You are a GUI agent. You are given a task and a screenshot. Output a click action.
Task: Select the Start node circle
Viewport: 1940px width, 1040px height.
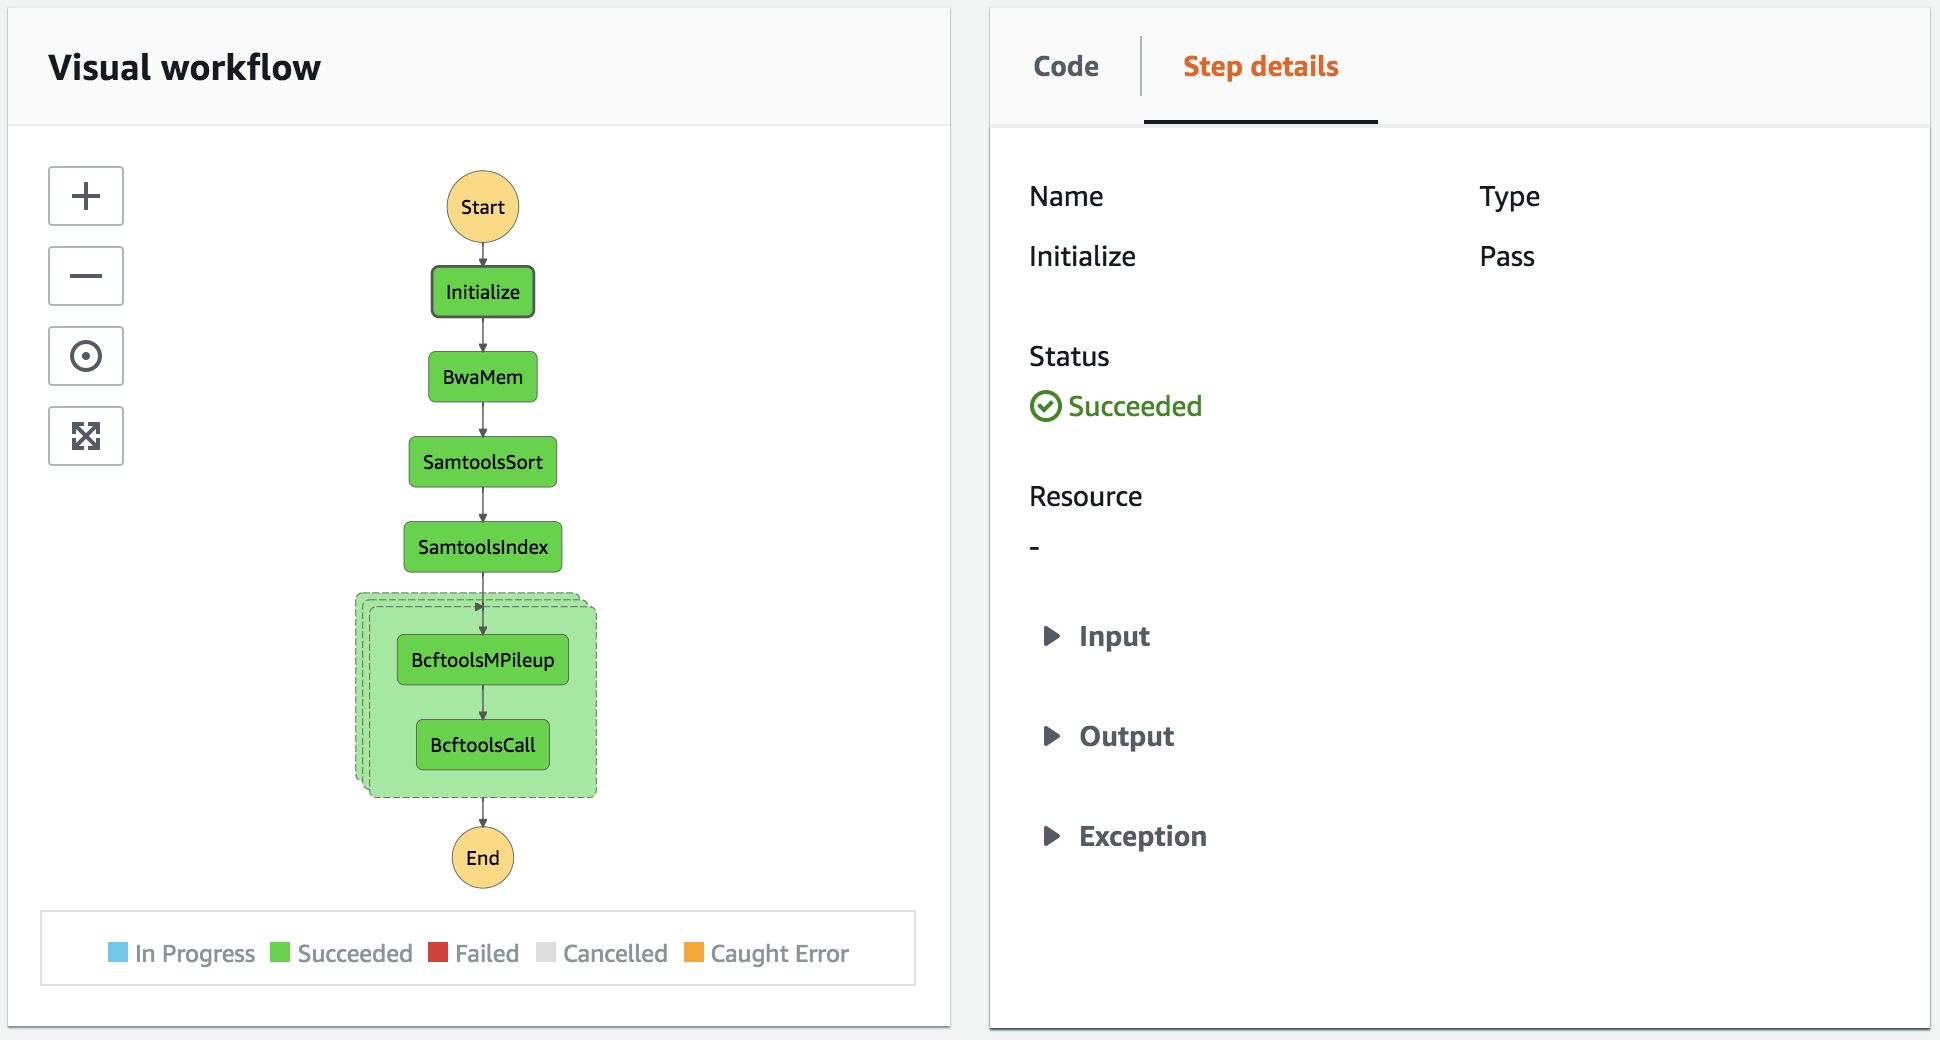pos(483,207)
